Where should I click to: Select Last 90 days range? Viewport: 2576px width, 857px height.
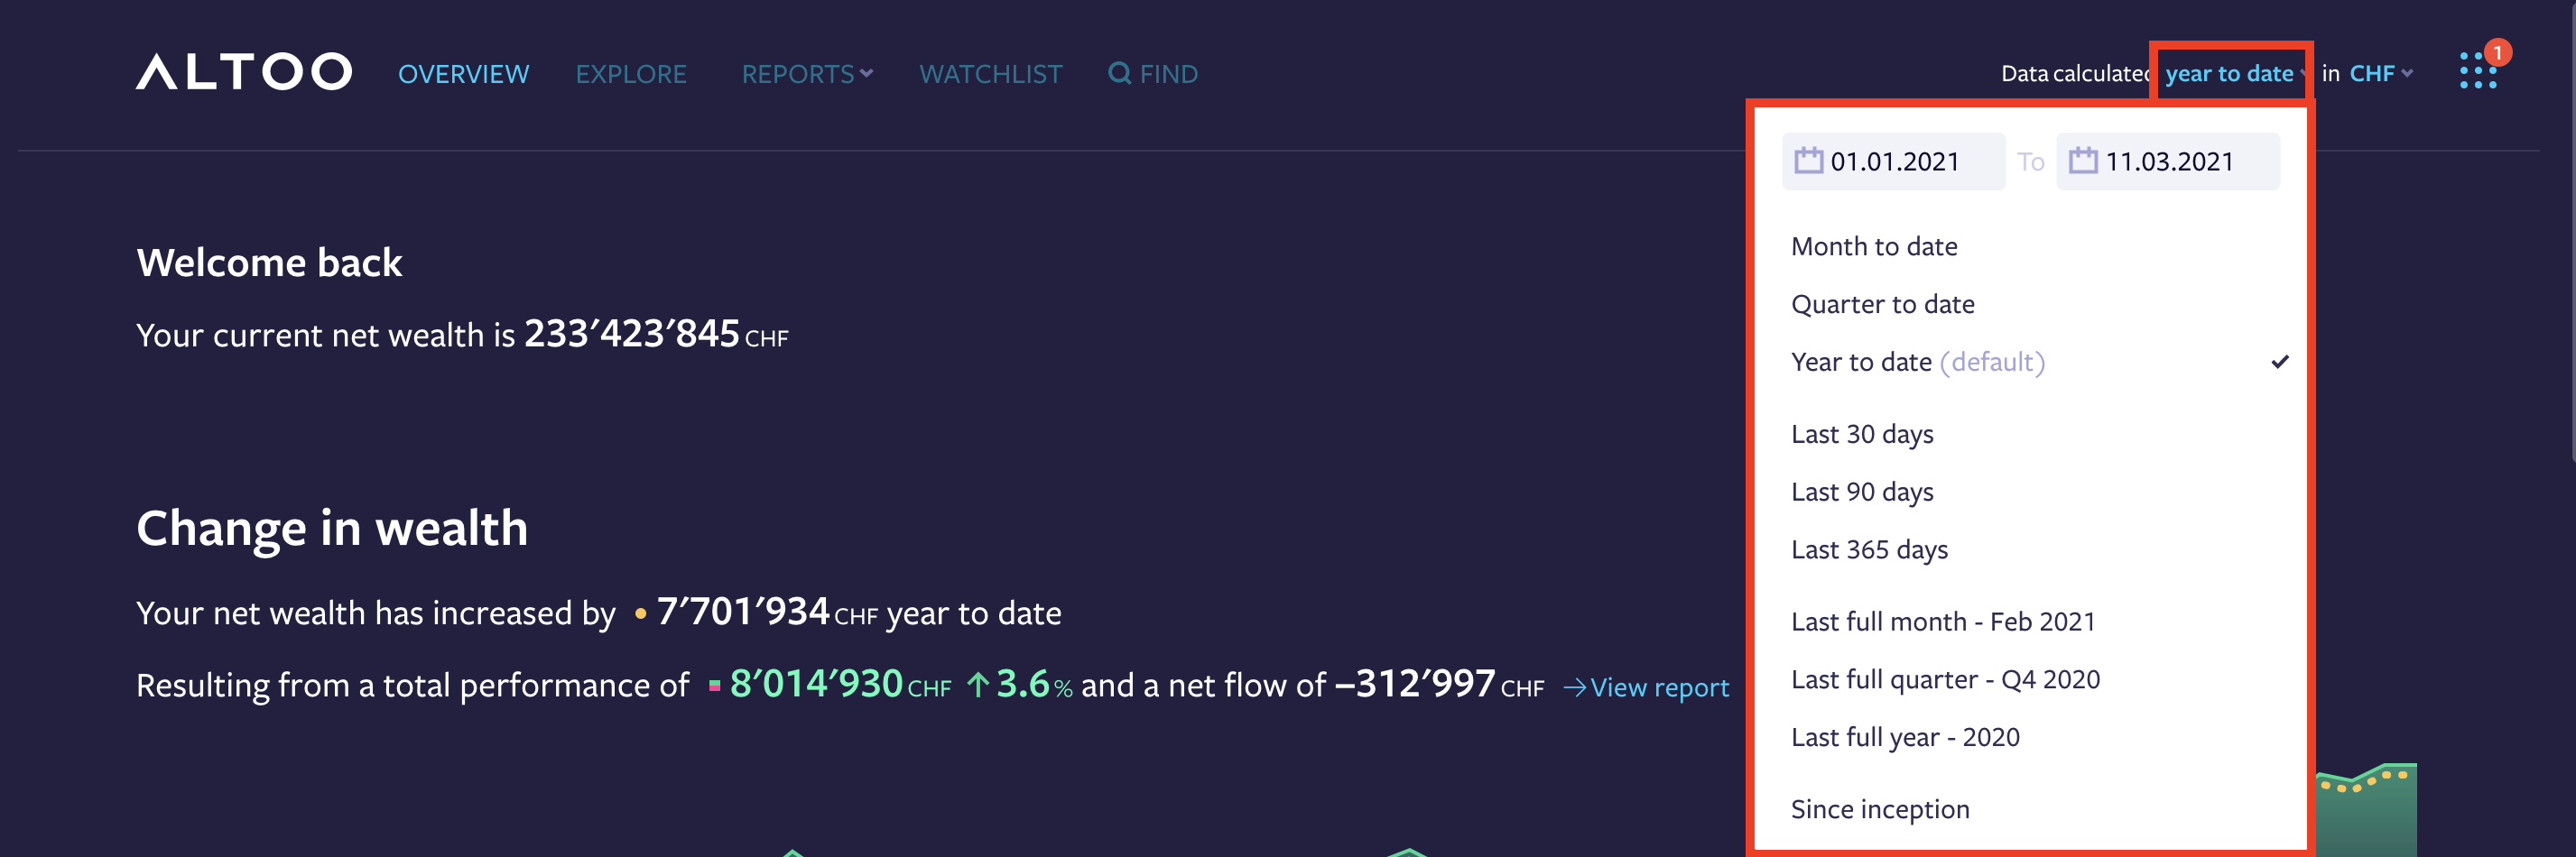click(x=1862, y=491)
